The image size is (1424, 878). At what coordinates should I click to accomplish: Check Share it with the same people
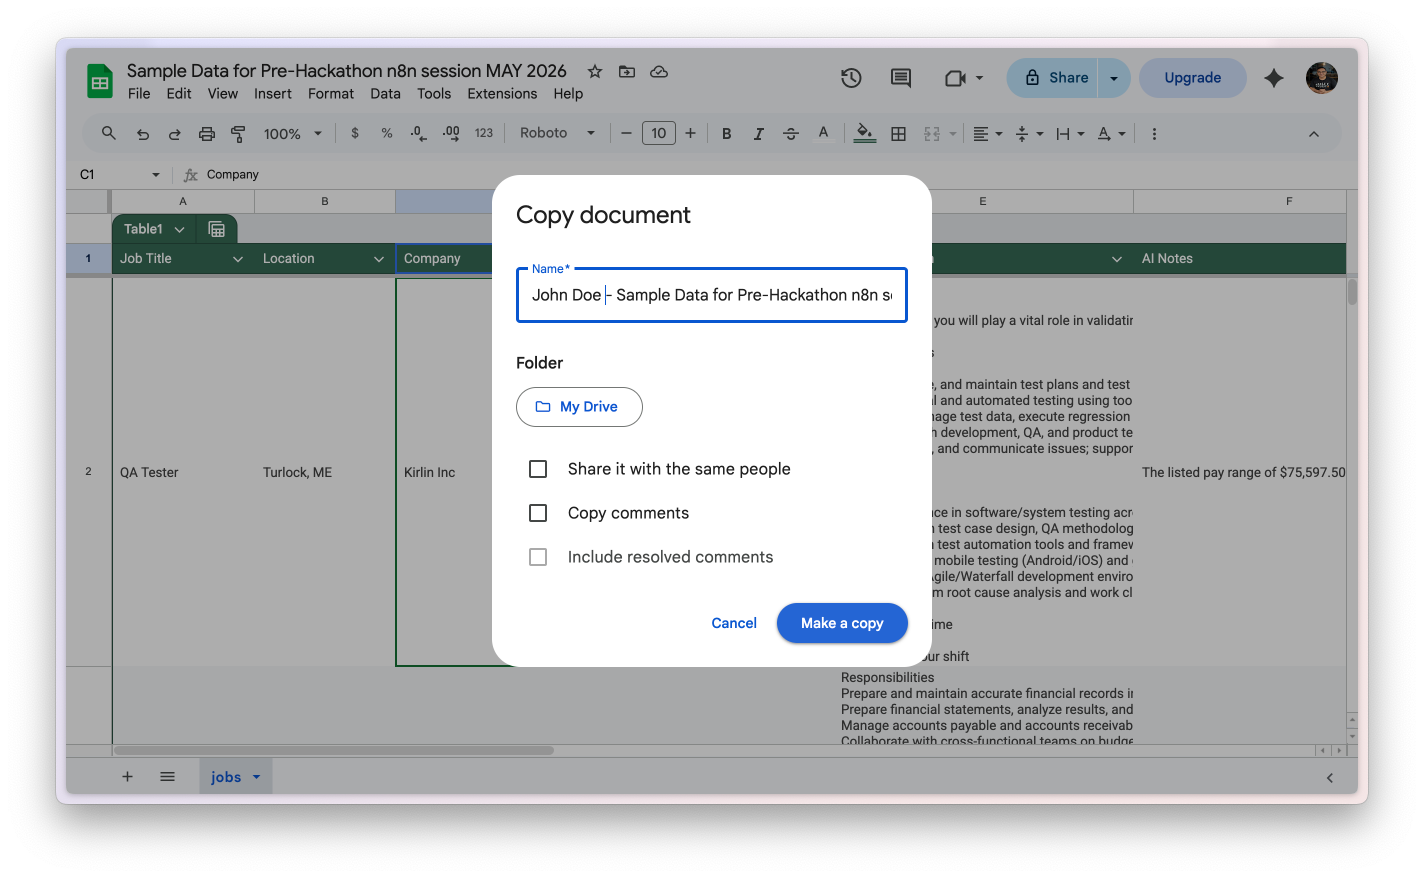point(538,469)
